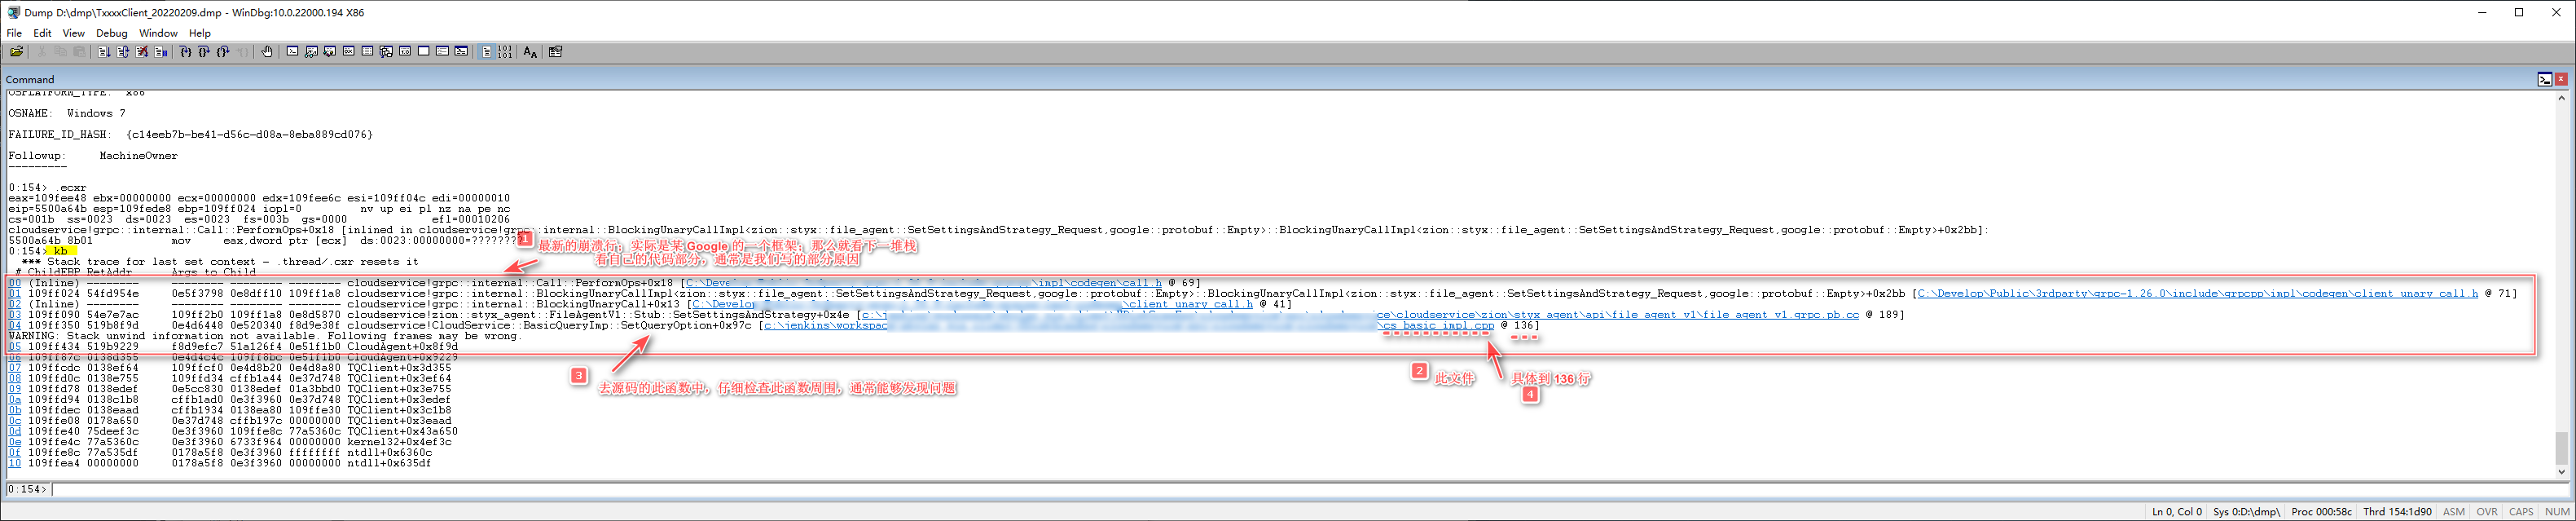2576x521 pixels.
Task: Click the Go debugging toolbar icon
Action: [104, 51]
